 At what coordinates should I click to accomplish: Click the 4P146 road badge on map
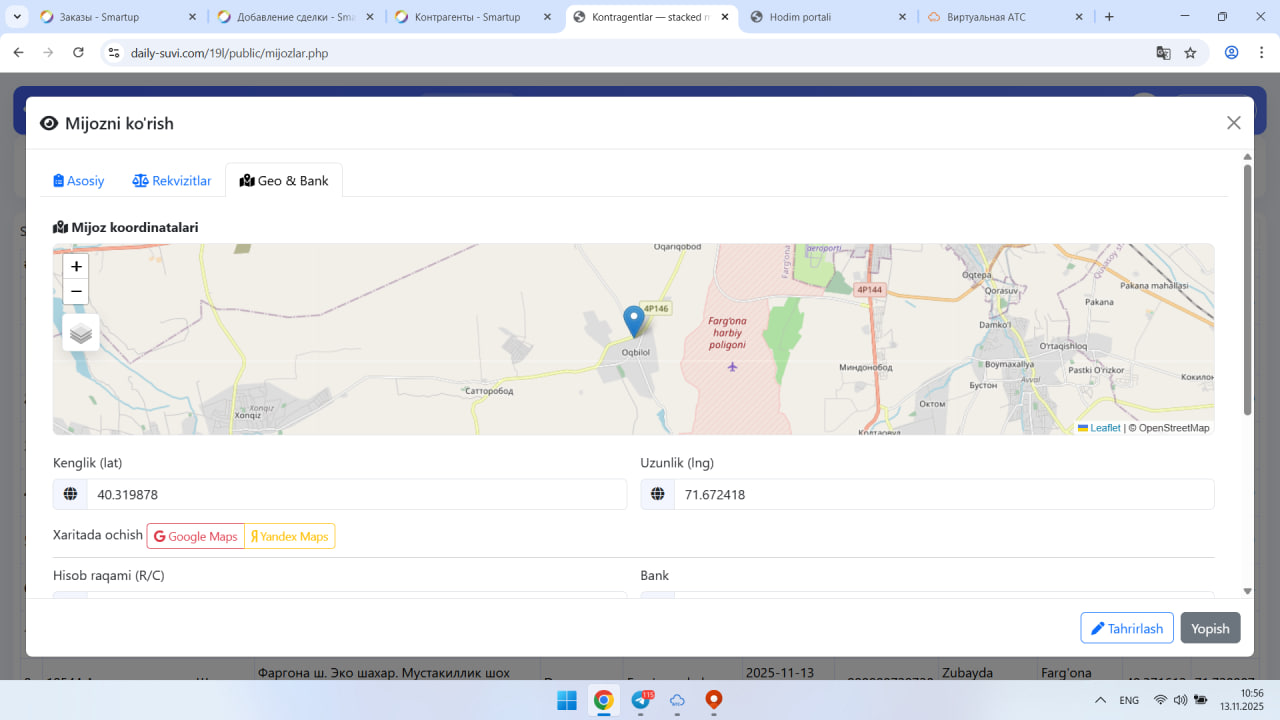pos(656,309)
